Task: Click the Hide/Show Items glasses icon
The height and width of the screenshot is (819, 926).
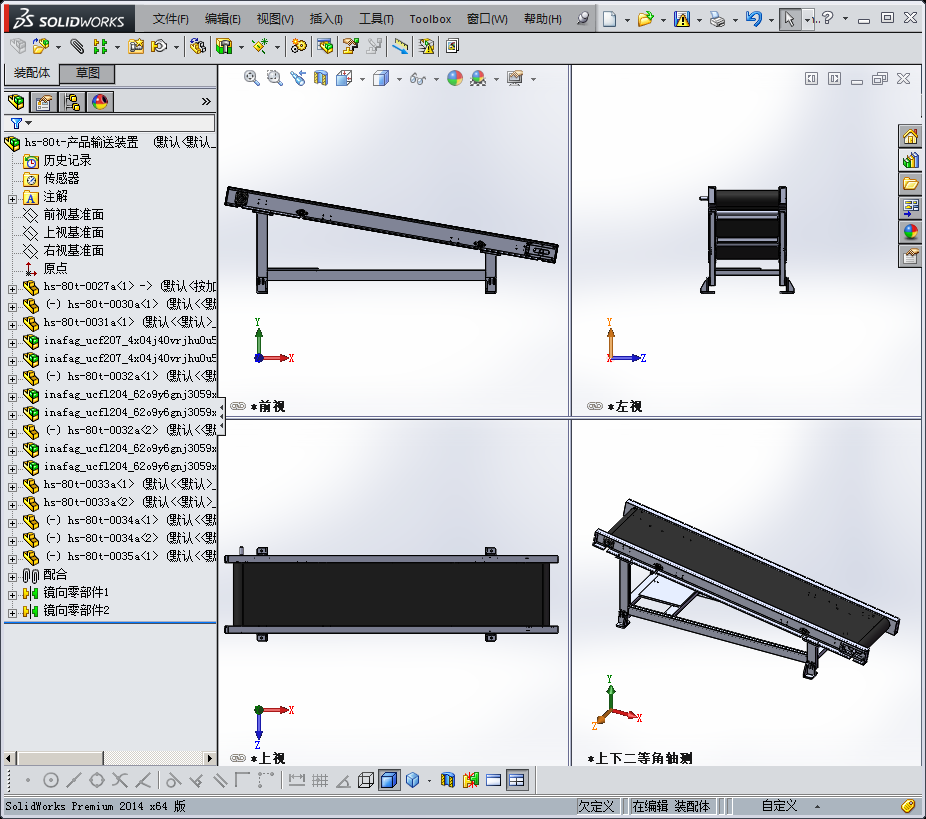Action: click(x=418, y=78)
